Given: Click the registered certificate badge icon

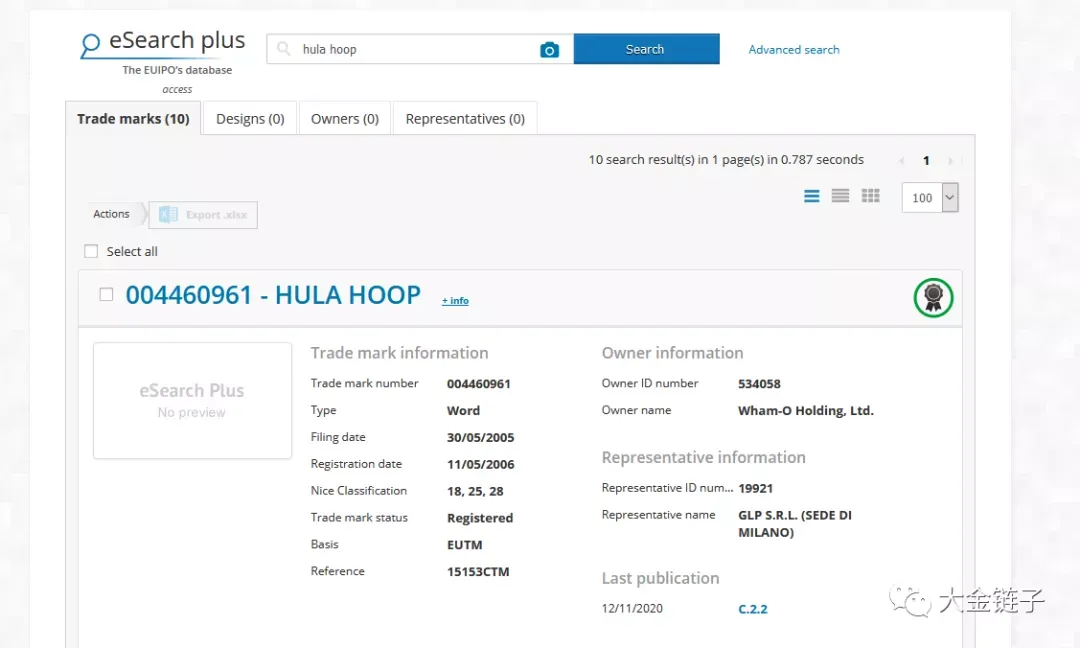Looking at the screenshot, I should pos(933,297).
